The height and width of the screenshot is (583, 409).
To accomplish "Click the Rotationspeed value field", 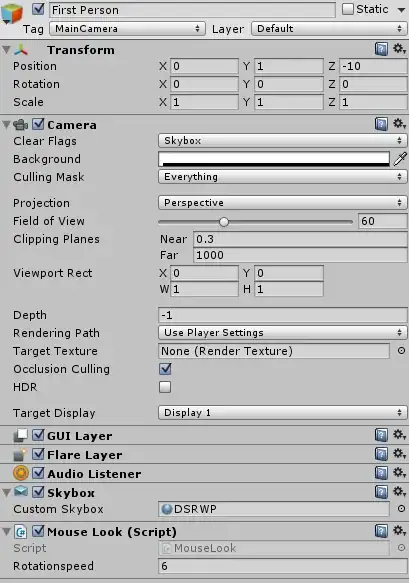I will click(283, 566).
